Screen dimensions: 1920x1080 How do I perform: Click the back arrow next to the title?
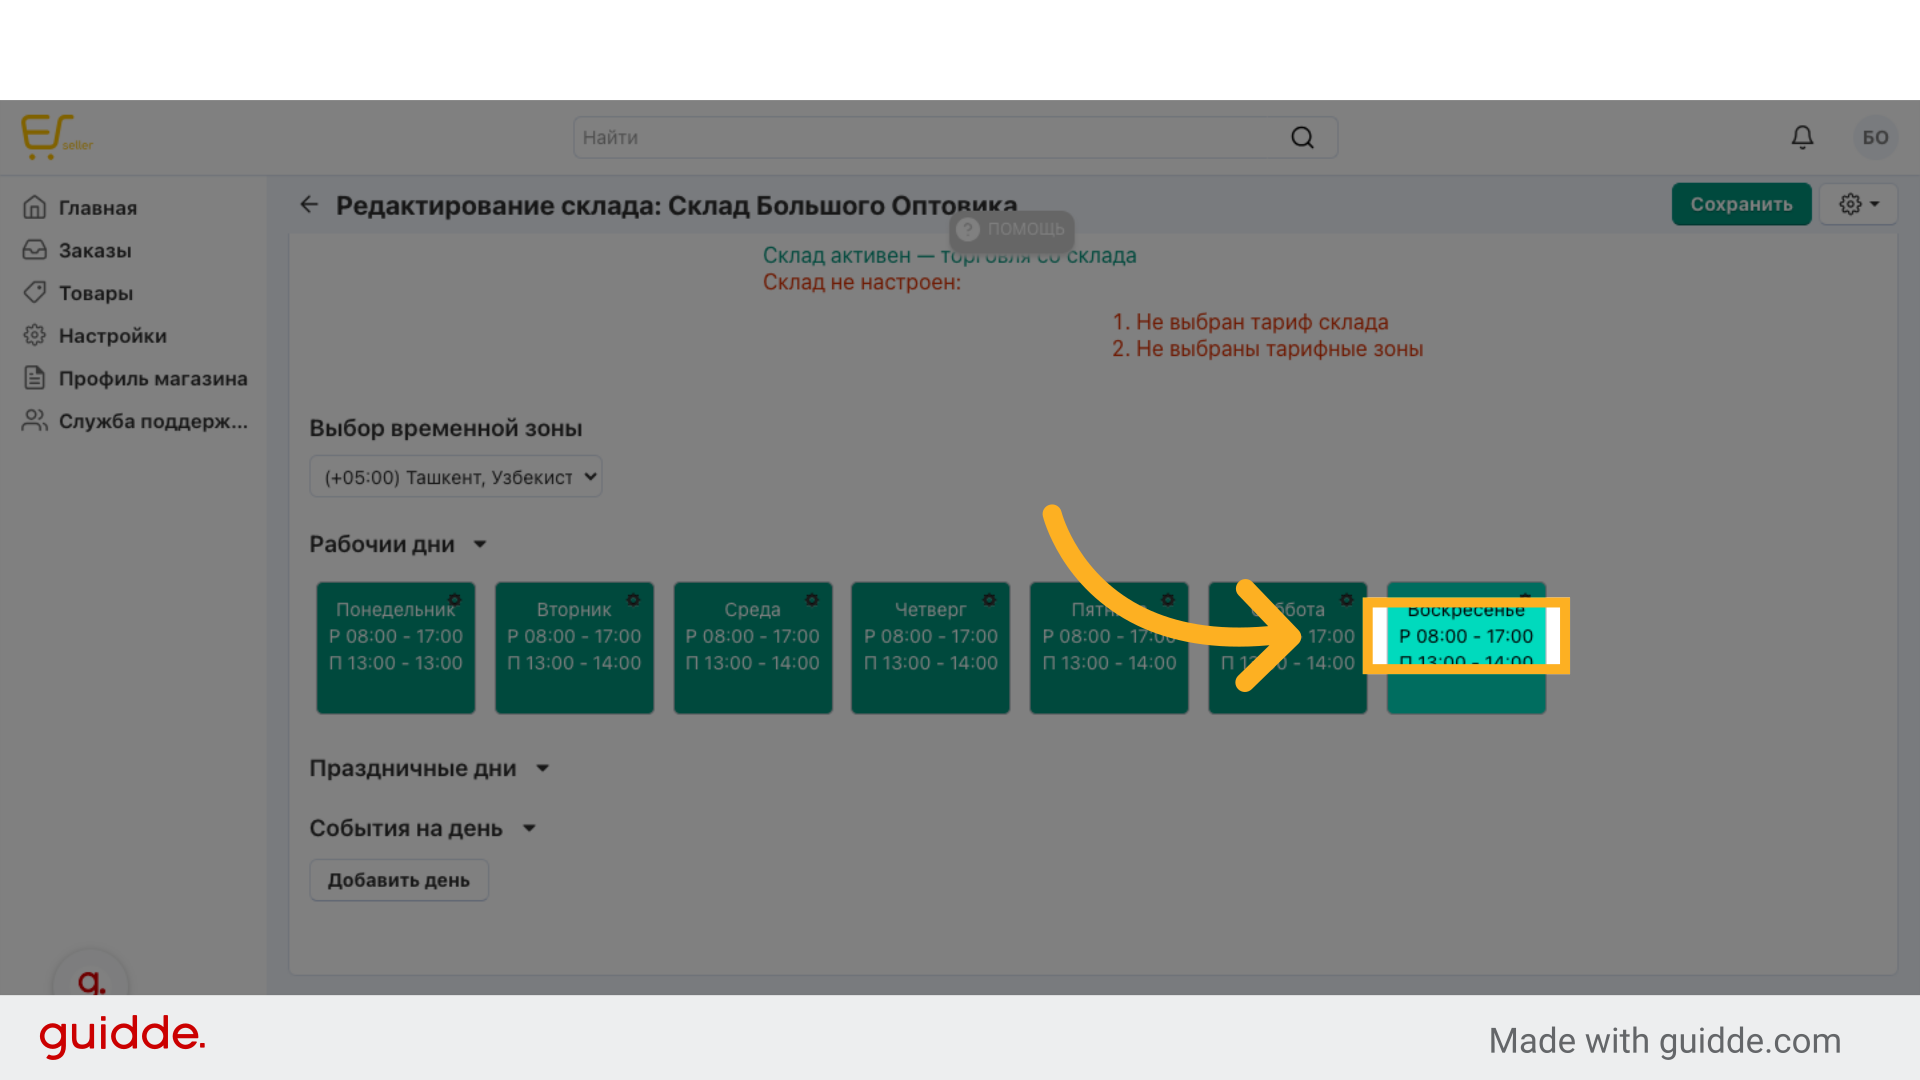point(309,205)
